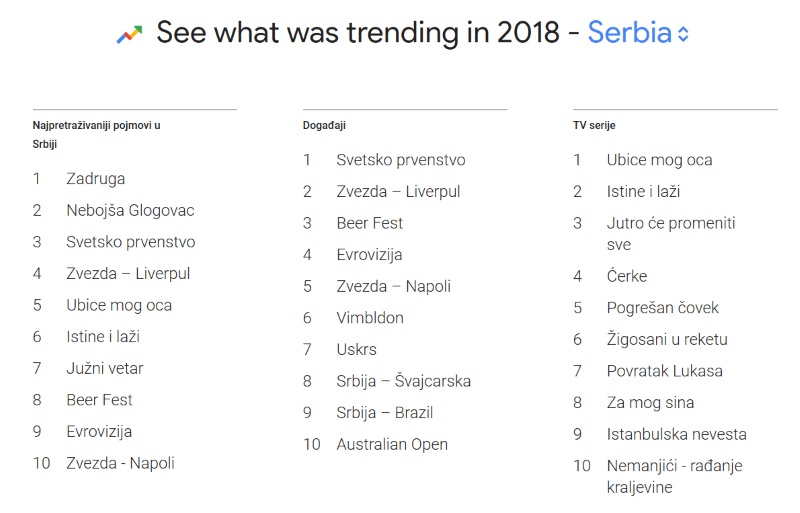Select Pogrešan čovek TV series
Image resolution: width=800 pixels, height=513 pixels.
662,307
